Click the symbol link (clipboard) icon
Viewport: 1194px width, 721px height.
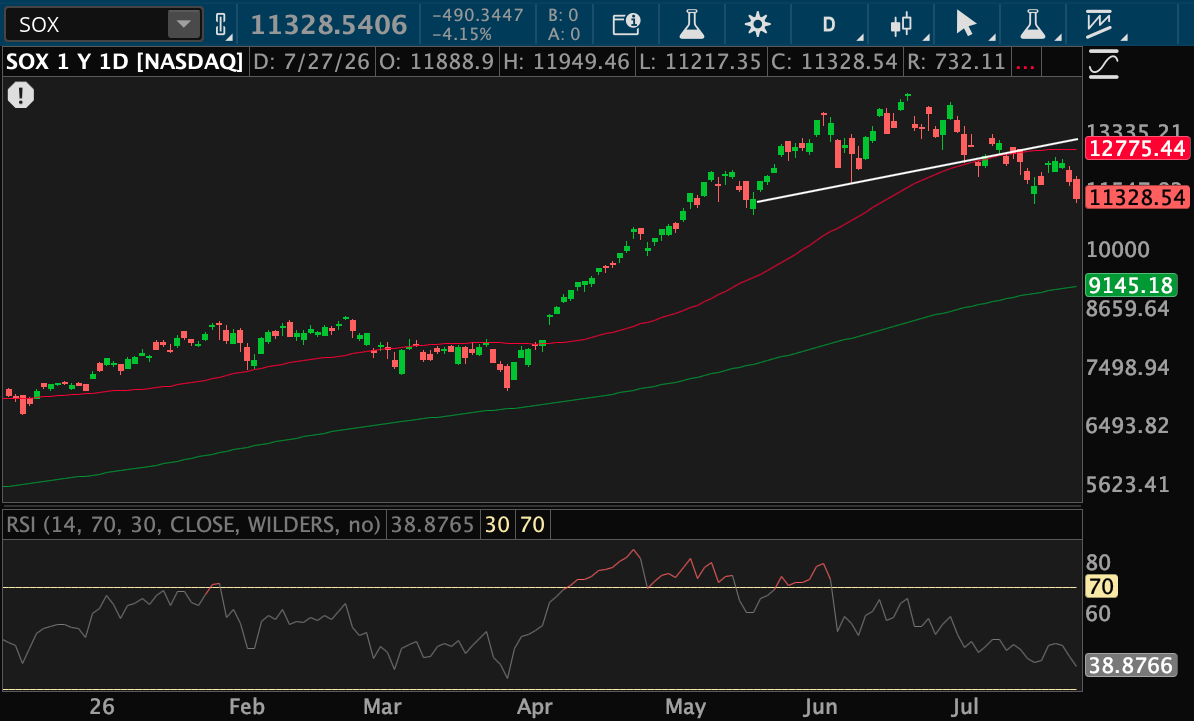pos(221,24)
